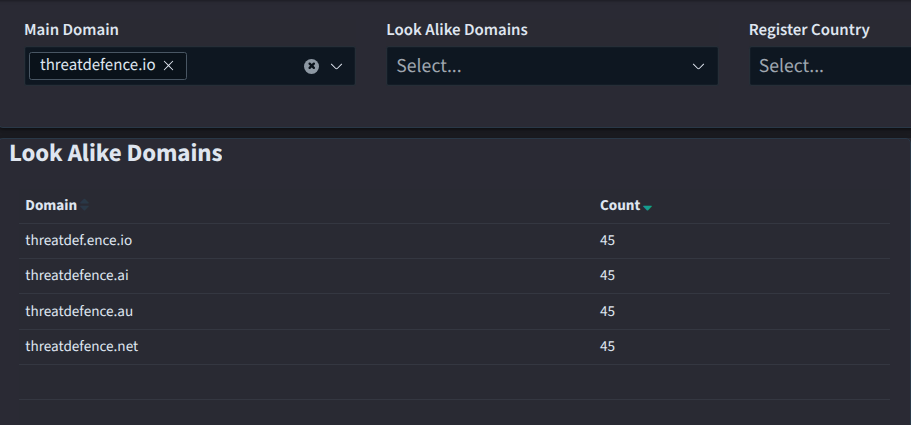Click count 45 in threatdefence.au row

click(607, 311)
